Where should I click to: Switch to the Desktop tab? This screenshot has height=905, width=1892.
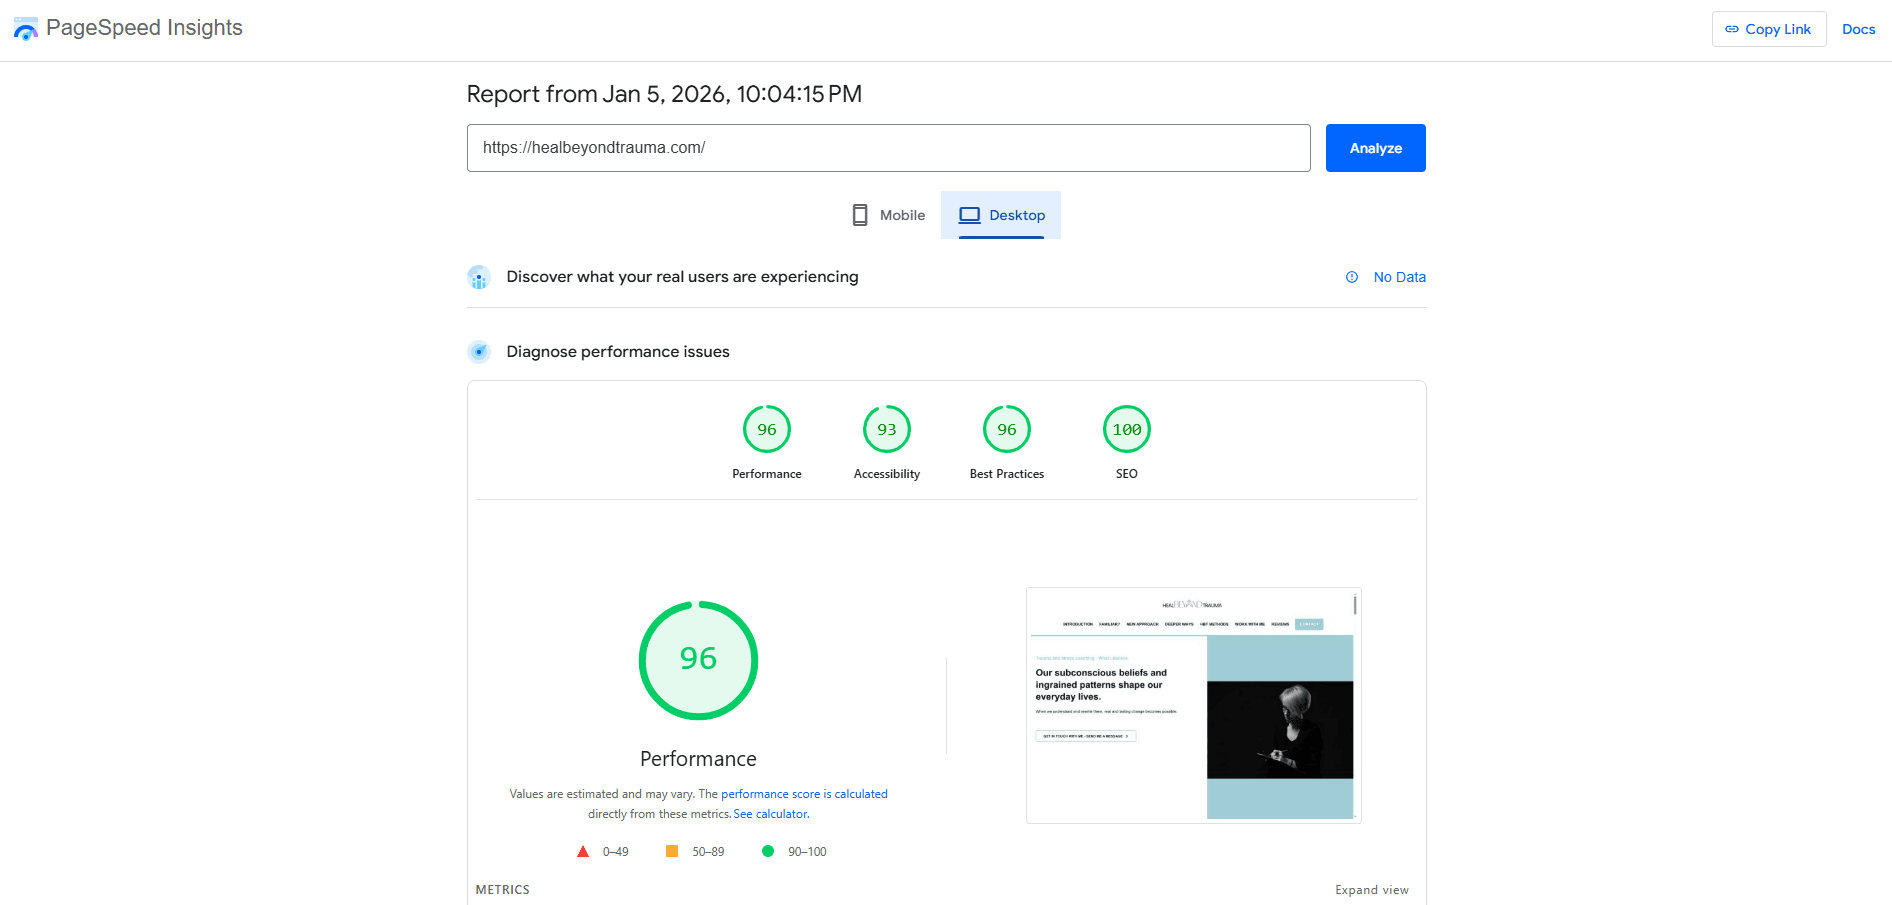(1001, 215)
